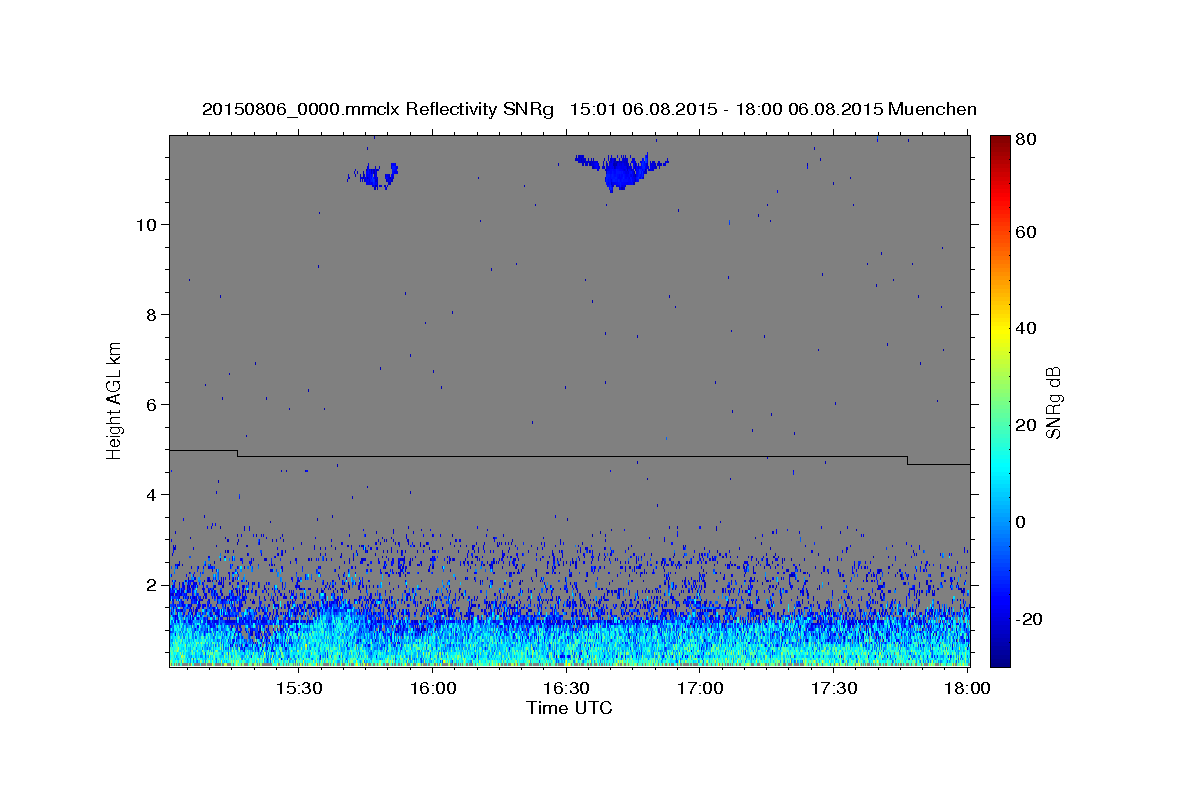This screenshot has height=800, width=1200.
Task: Click the 16:30 time tick label
Action: 566,689
